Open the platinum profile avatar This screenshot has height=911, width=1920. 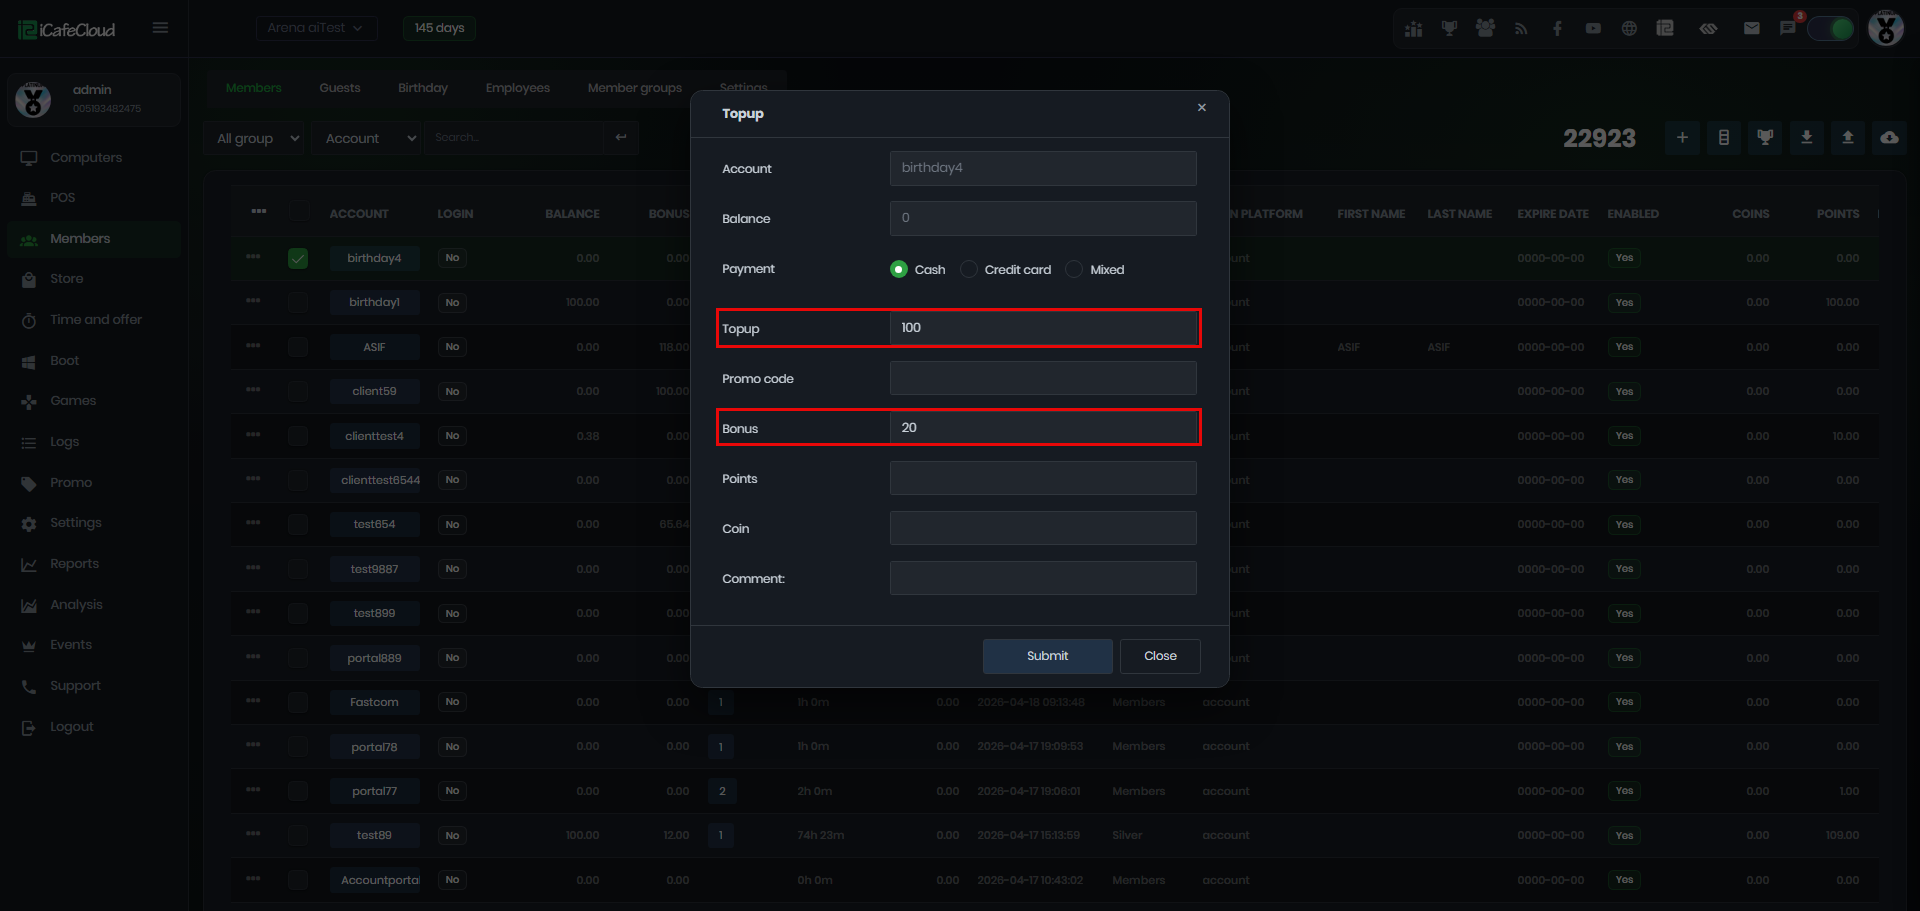1886,28
